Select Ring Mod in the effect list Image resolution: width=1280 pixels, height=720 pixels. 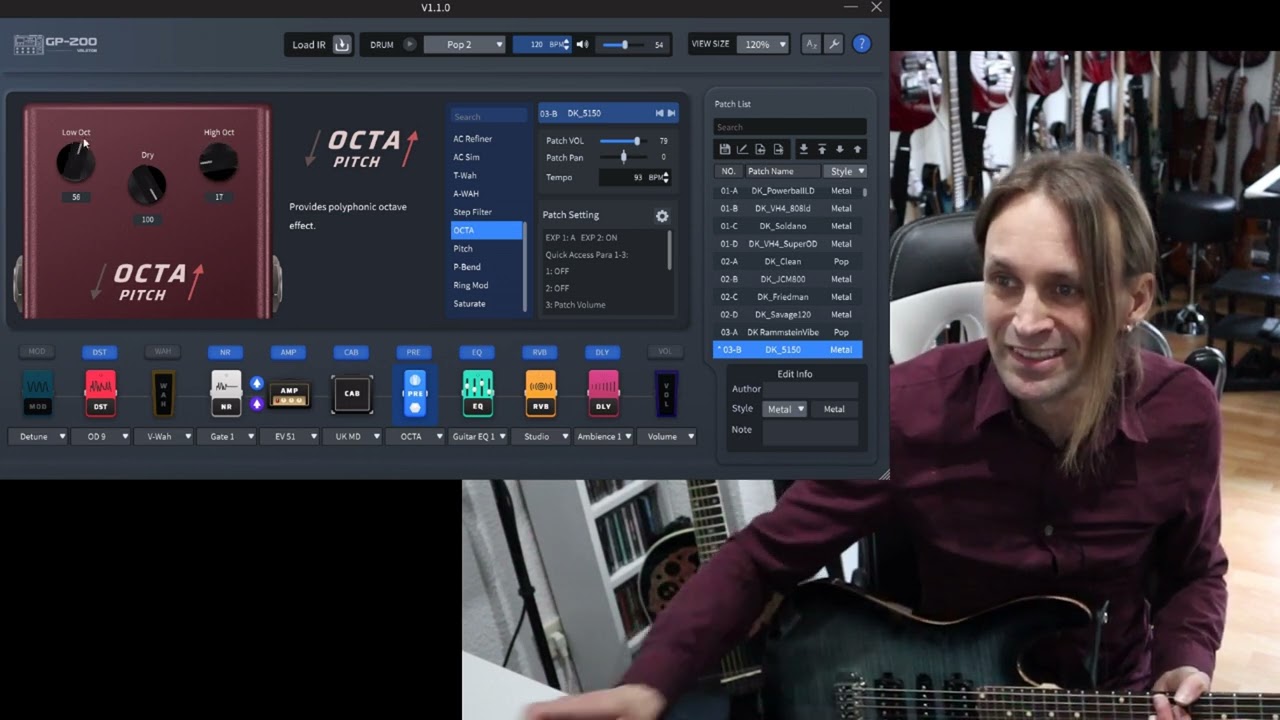coord(486,285)
